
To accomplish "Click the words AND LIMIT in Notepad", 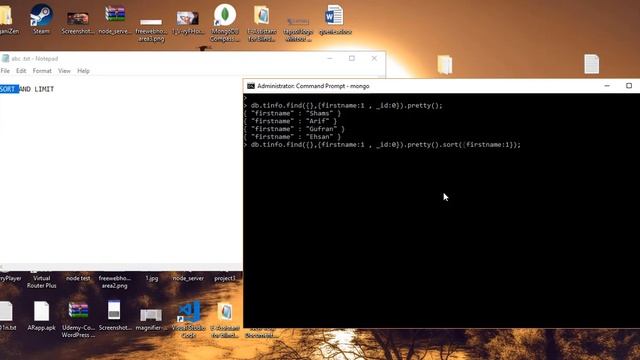I will point(37,89).
